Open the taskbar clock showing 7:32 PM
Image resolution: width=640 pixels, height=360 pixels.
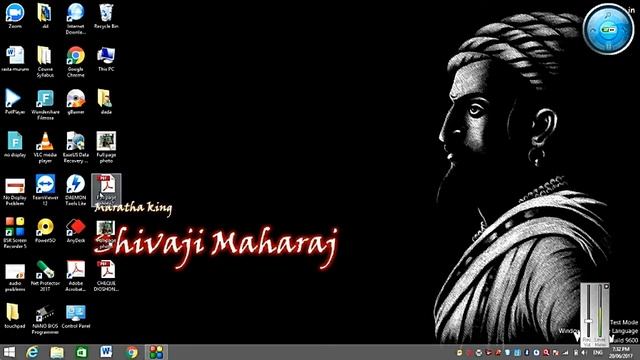[620, 353]
